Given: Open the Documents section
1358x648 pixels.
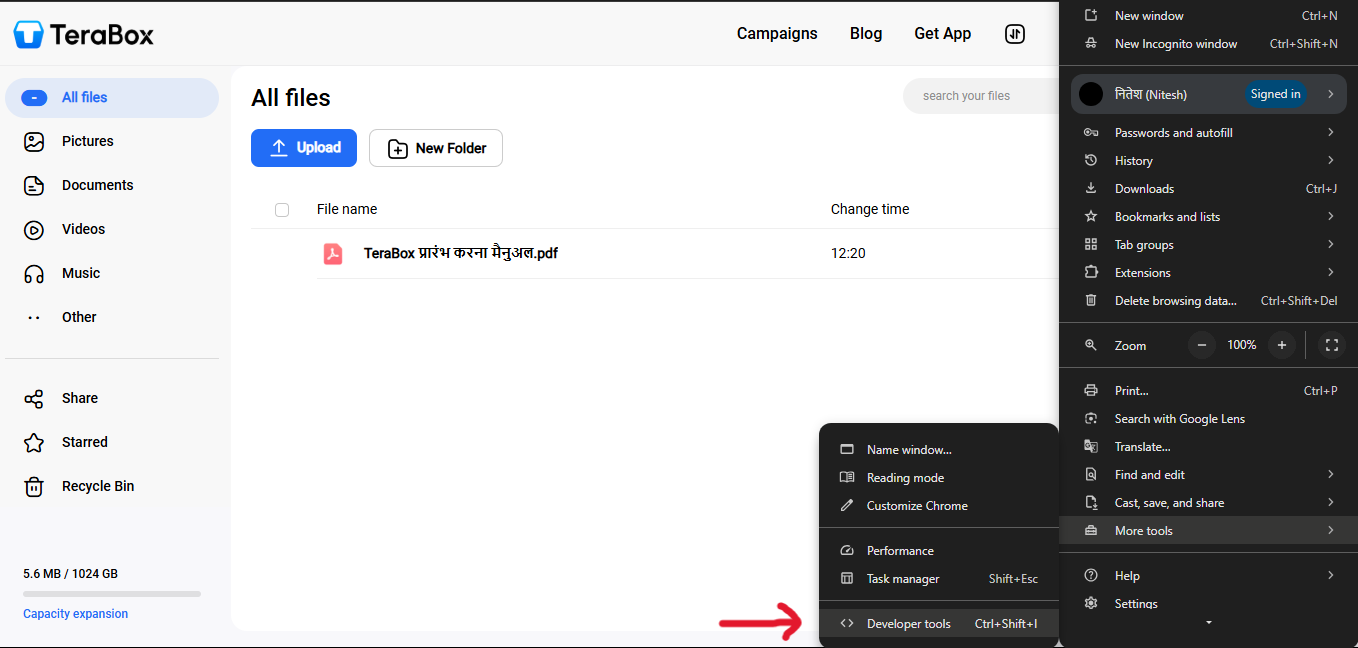Looking at the screenshot, I should (97, 185).
